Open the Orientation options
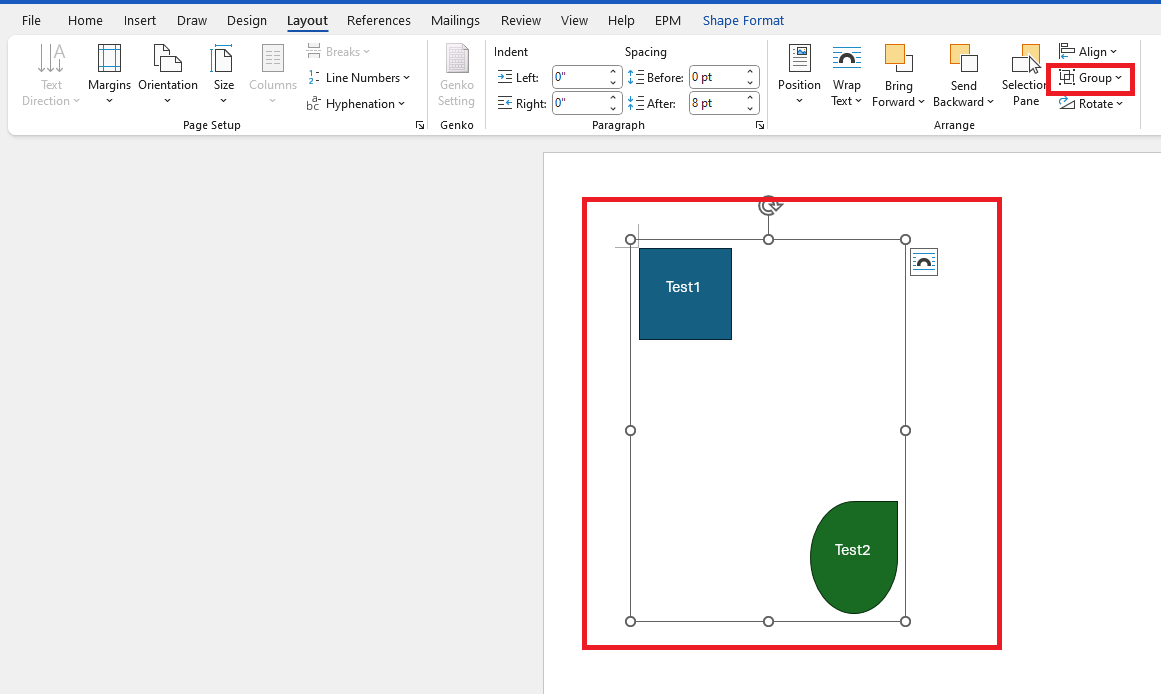The width and height of the screenshot is (1161, 694). (x=167, y=74)
